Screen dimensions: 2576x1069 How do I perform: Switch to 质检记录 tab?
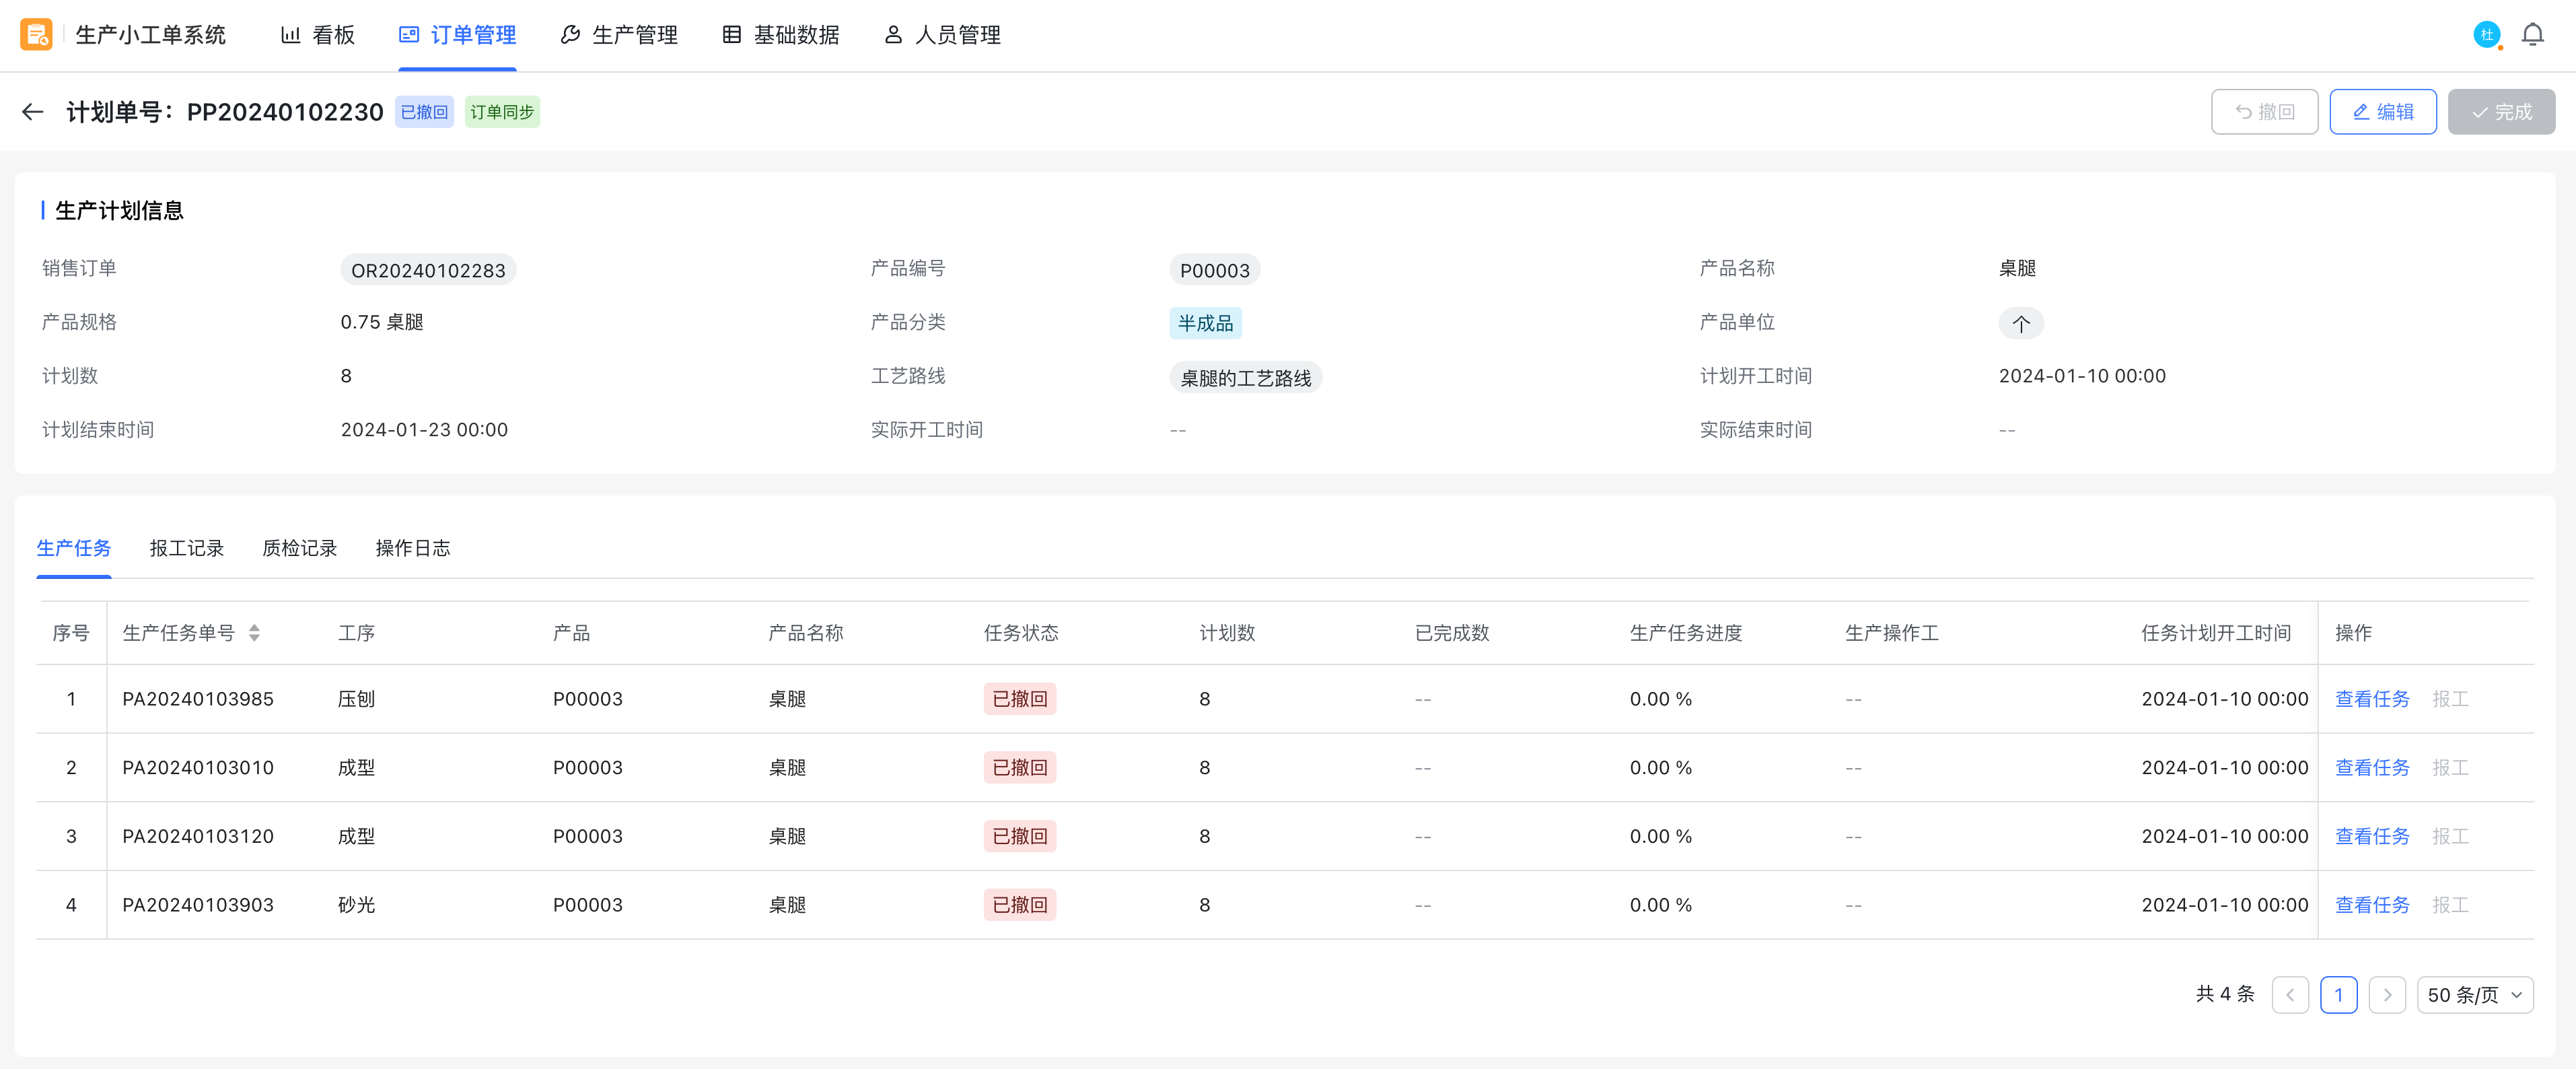[x=299, y=548]
